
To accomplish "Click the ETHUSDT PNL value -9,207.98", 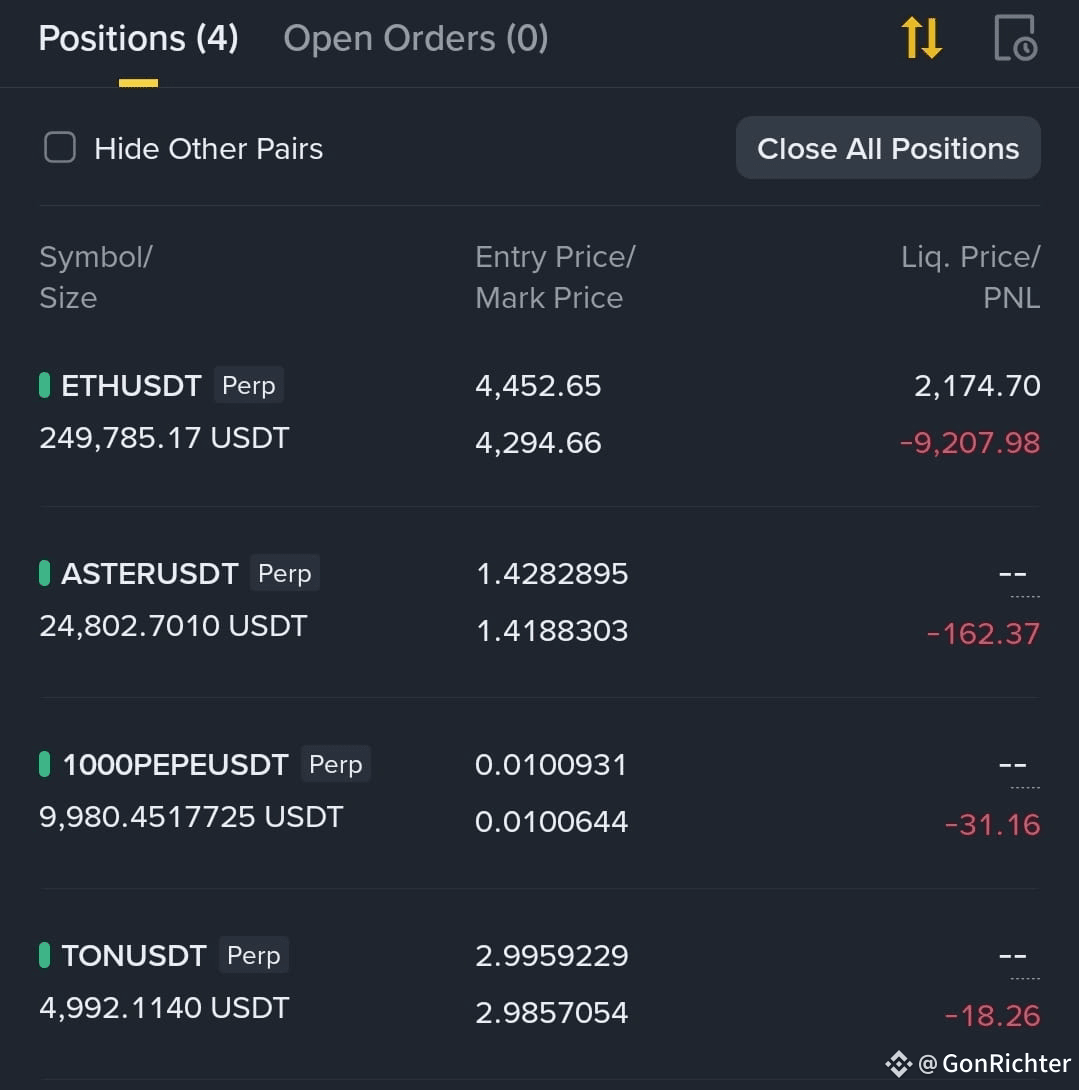I will click(x=970, y=443).
